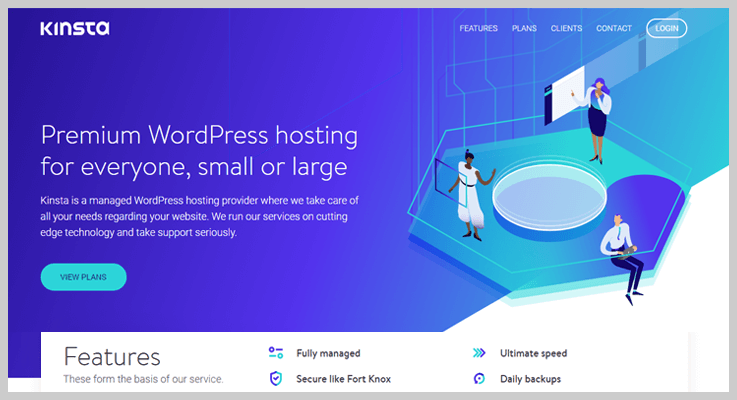The height and width of the screenshot is (400, 737).
Task: Click the Login button
Action: (x=666, y=28)
